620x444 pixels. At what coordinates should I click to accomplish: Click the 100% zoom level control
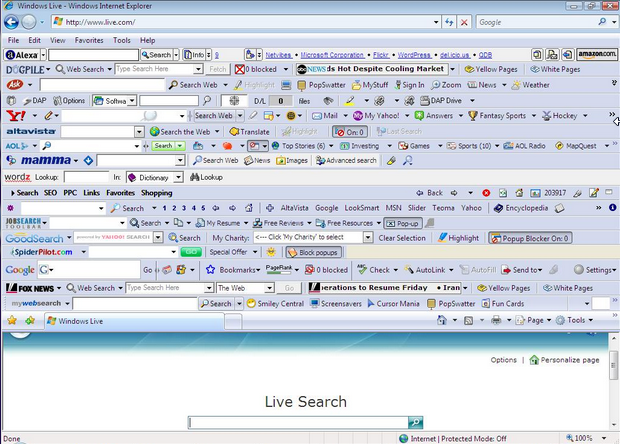(x=581, y=438)
